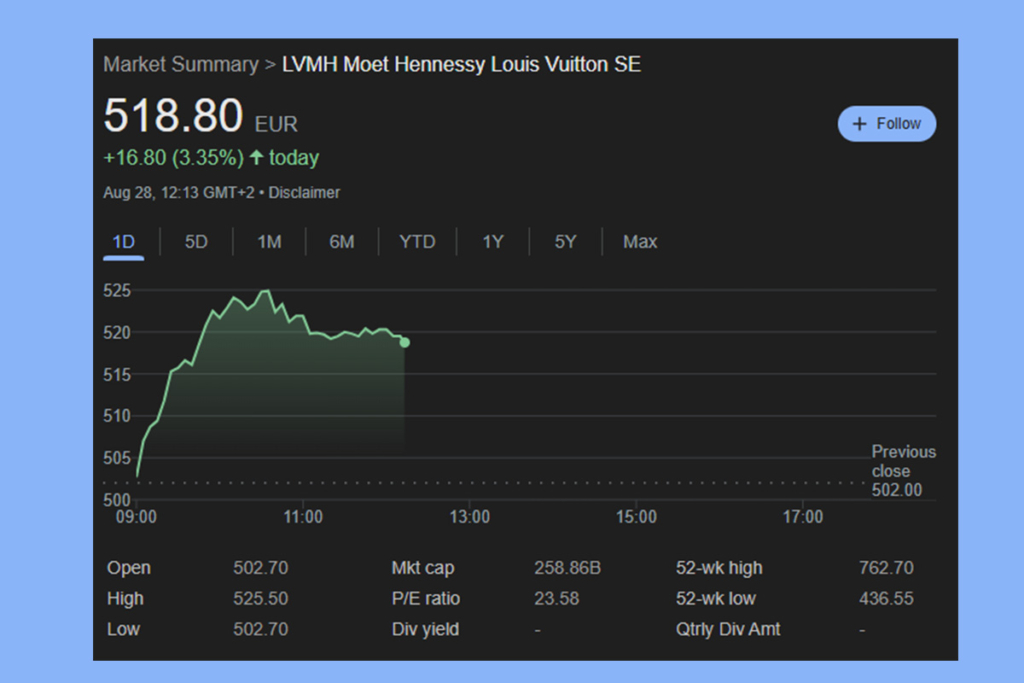Open the YTD performance chart
1024x683 pixels.
coord(417,242)
